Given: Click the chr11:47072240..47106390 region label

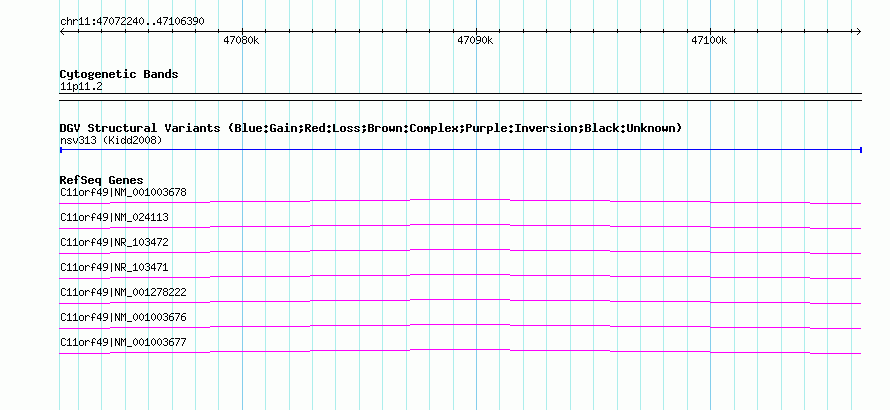Looking at the screenshot, I should [132, 22].
